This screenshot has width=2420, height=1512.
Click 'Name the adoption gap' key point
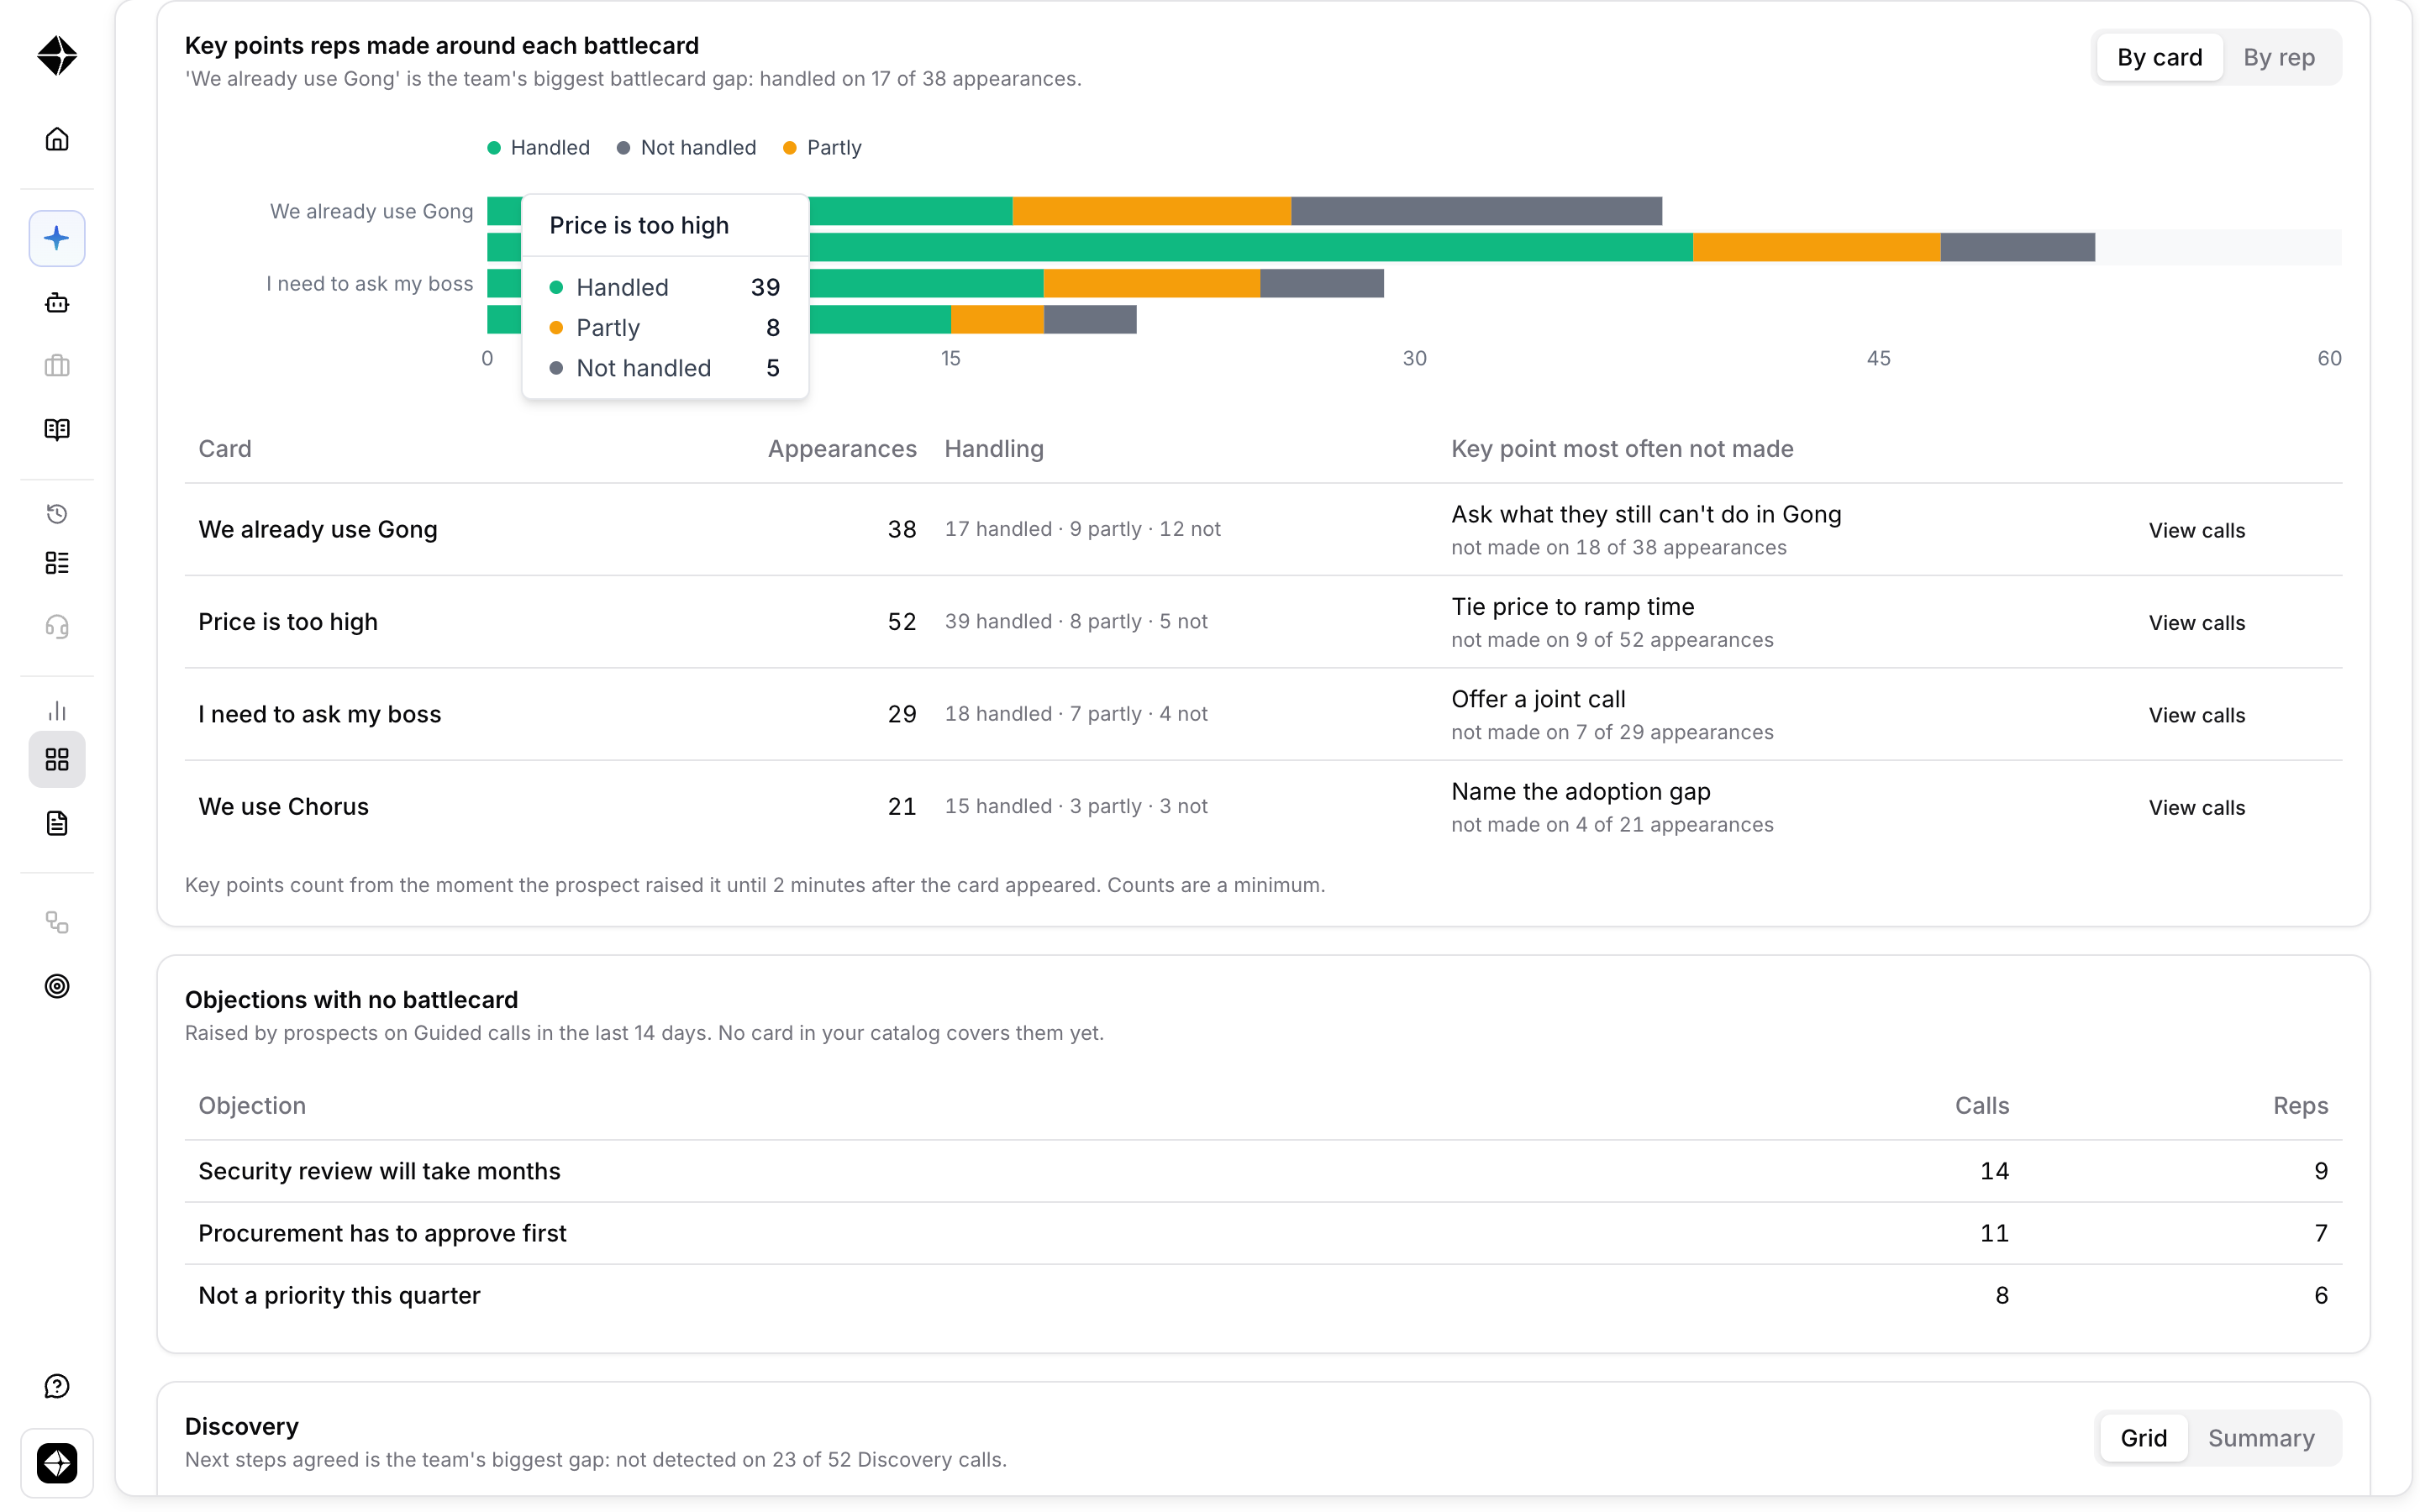point(1580,791)
